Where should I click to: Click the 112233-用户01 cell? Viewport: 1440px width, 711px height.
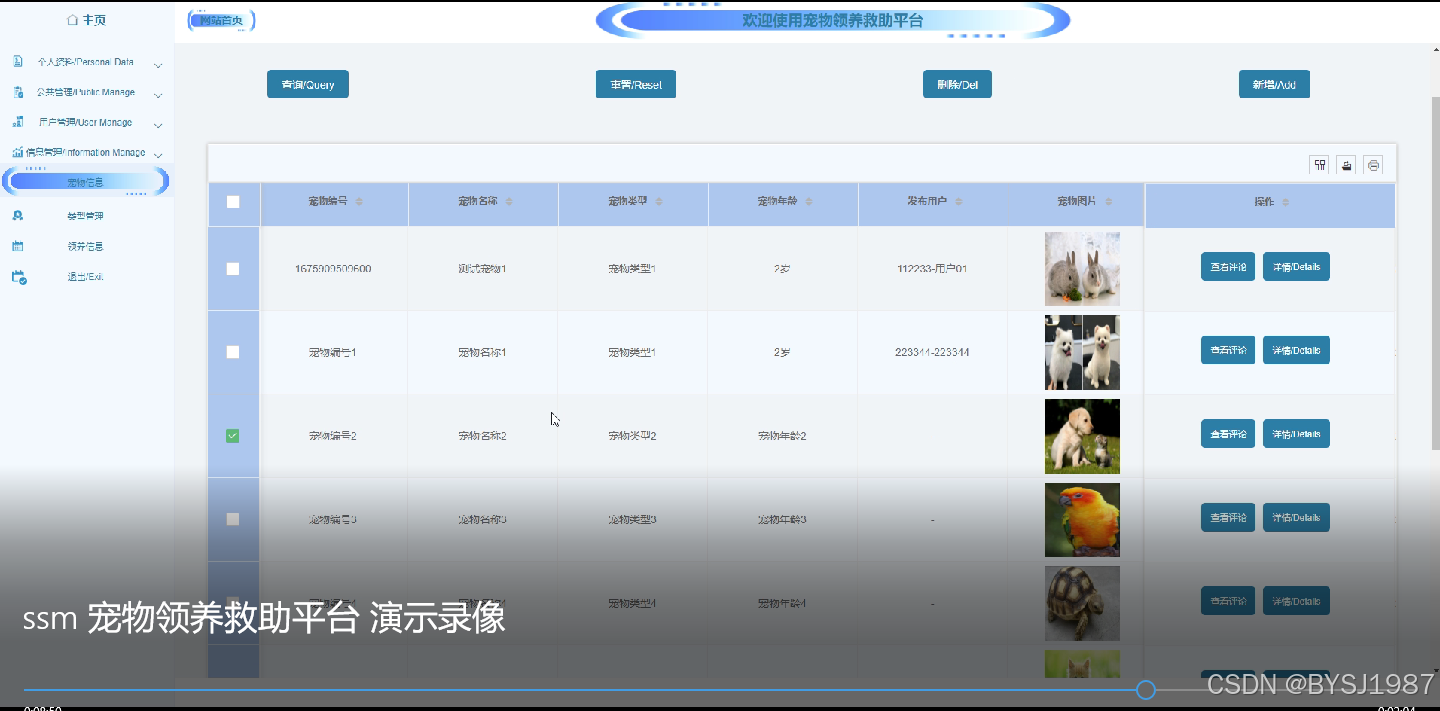932,269
